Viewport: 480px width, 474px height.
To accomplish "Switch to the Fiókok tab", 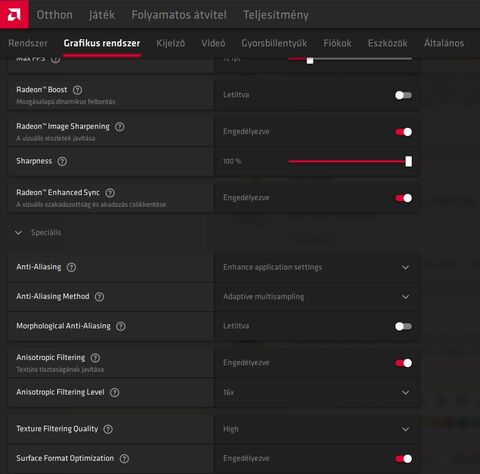I will point(337,43).
